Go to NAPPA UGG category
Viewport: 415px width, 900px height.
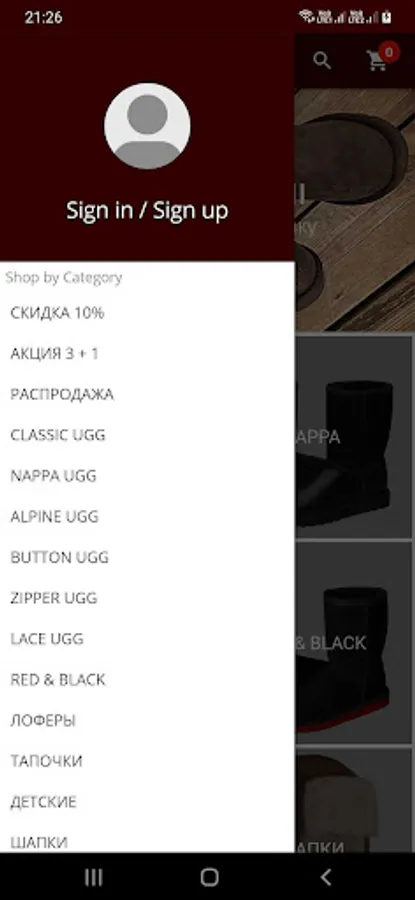pos(148,476)
